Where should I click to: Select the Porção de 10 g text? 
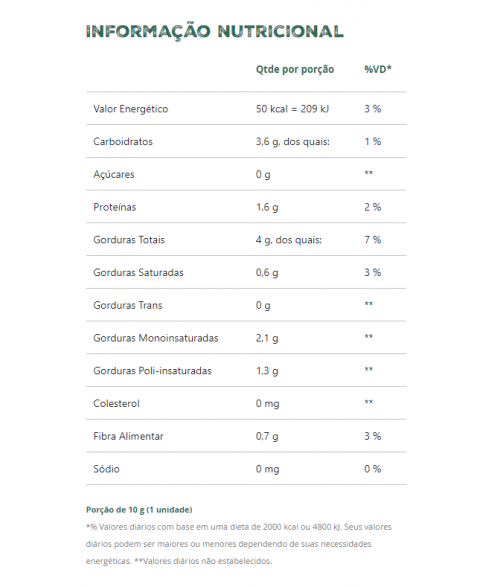pos(115,510)
